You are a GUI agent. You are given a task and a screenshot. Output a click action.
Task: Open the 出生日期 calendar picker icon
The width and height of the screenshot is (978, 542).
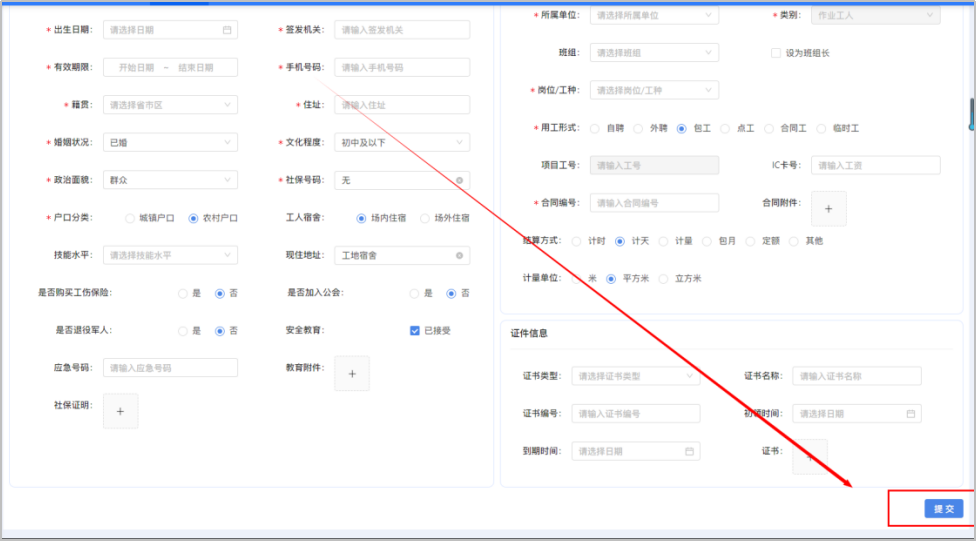point(227,30)
